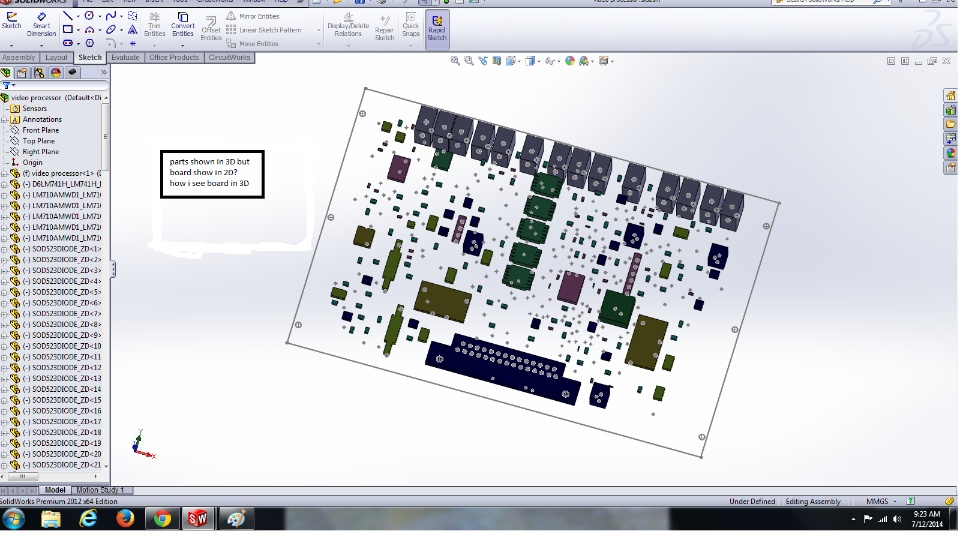960x540 pixels.
Task: Click Repair Sketch tool
Action: tap(384, 28)
